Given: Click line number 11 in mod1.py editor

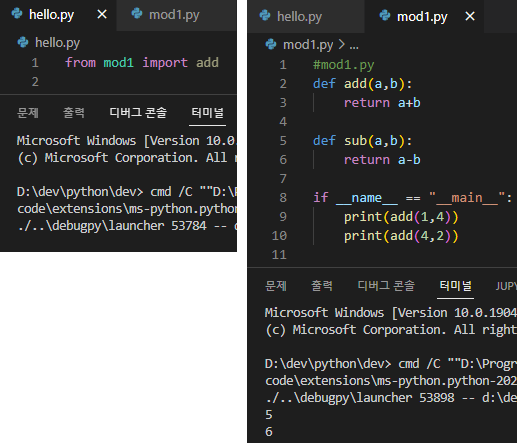Looking at the screenshot, I should tap(279, 255).
